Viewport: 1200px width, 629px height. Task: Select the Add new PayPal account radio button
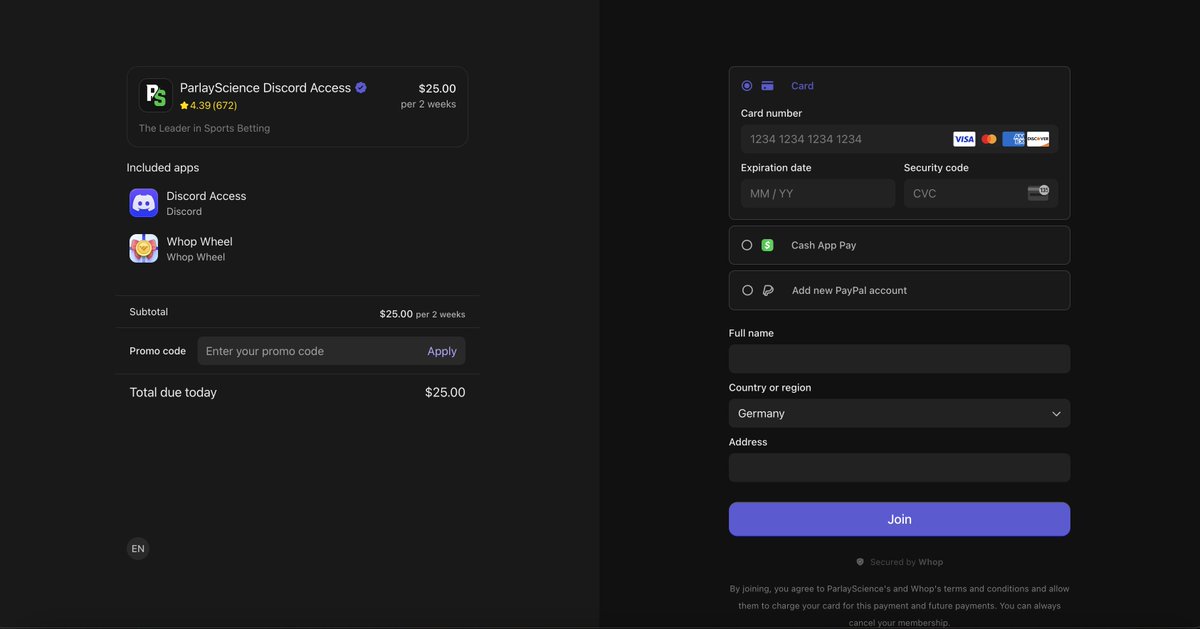pos(747,290)
